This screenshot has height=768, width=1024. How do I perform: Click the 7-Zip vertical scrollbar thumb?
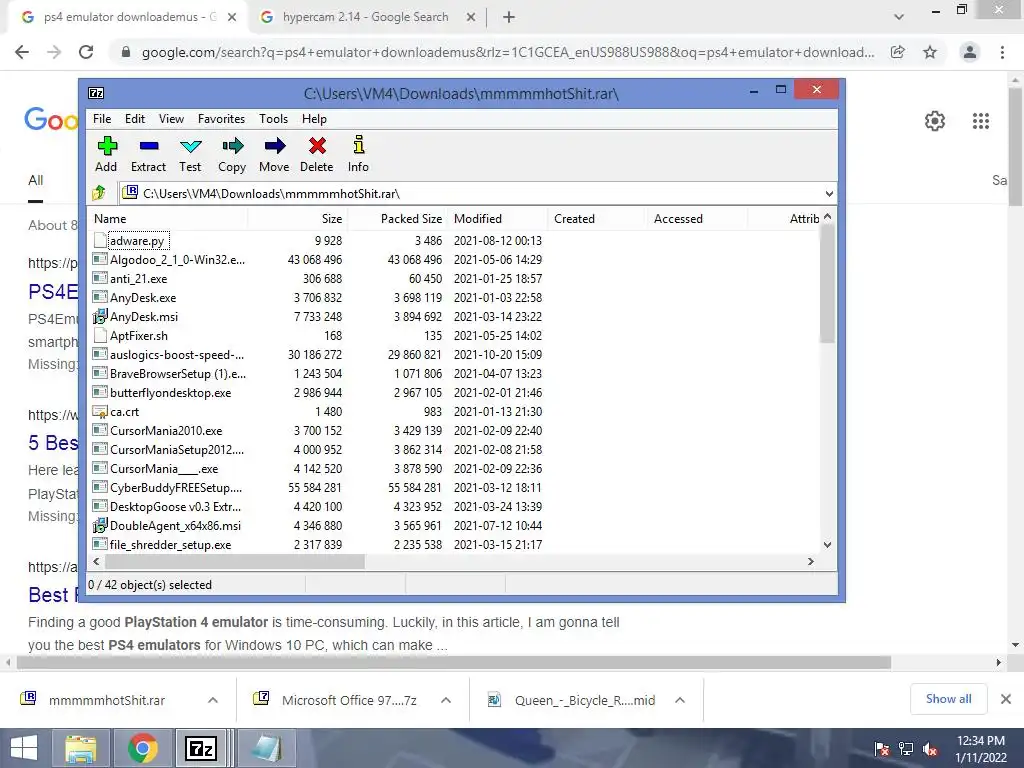pyautogui.click(x=827, y=283)
